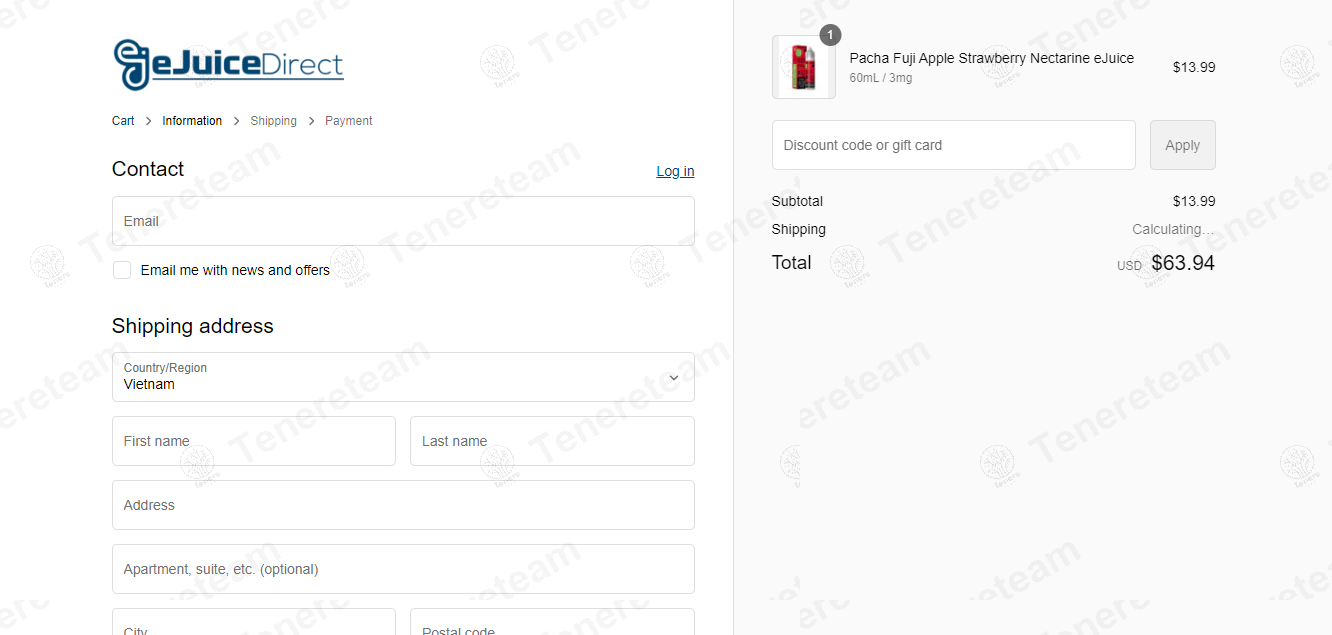
Task: Go back to Cart breadcrumb
Action: (x=123, y=121)
